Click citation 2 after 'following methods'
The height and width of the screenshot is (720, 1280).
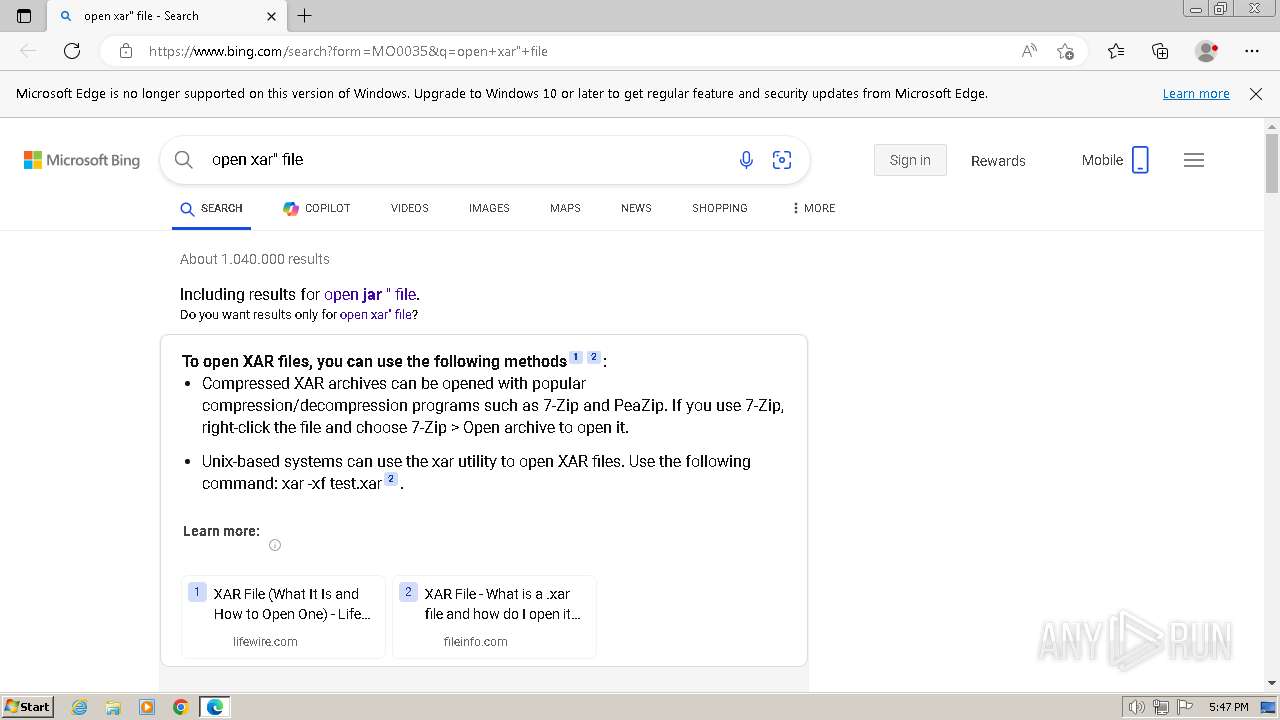pyautogui.click(x=593, y=357)
